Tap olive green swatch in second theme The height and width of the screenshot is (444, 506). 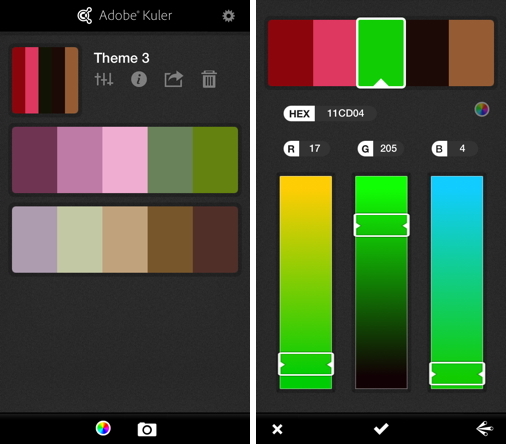pyautogui.click(x=215, y=160)
